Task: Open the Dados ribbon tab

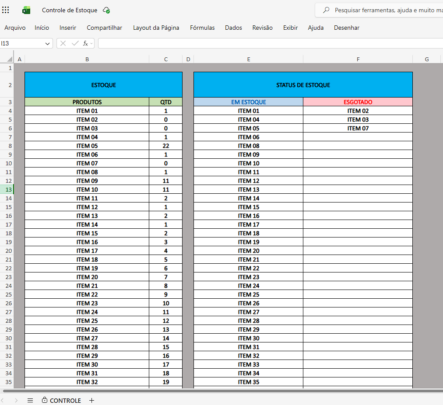Action: 233,28
